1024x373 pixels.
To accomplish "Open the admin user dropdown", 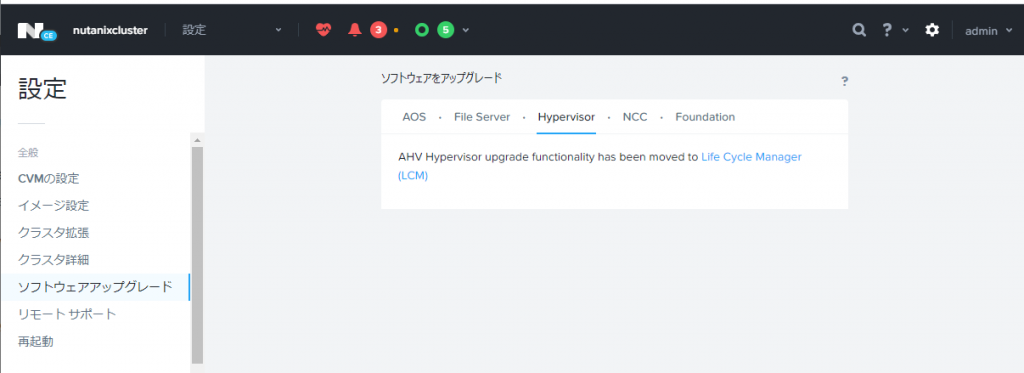I will coord(989,31).
